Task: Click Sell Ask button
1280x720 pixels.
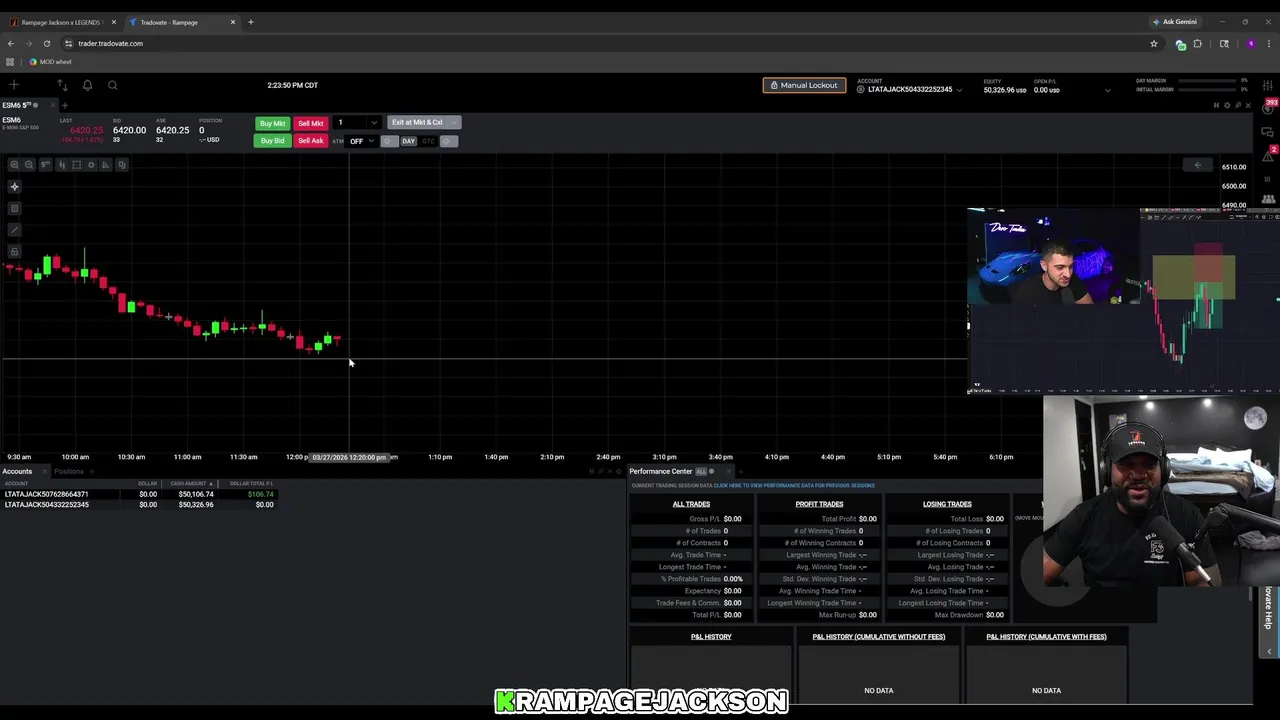Action: tap(311, 141)
